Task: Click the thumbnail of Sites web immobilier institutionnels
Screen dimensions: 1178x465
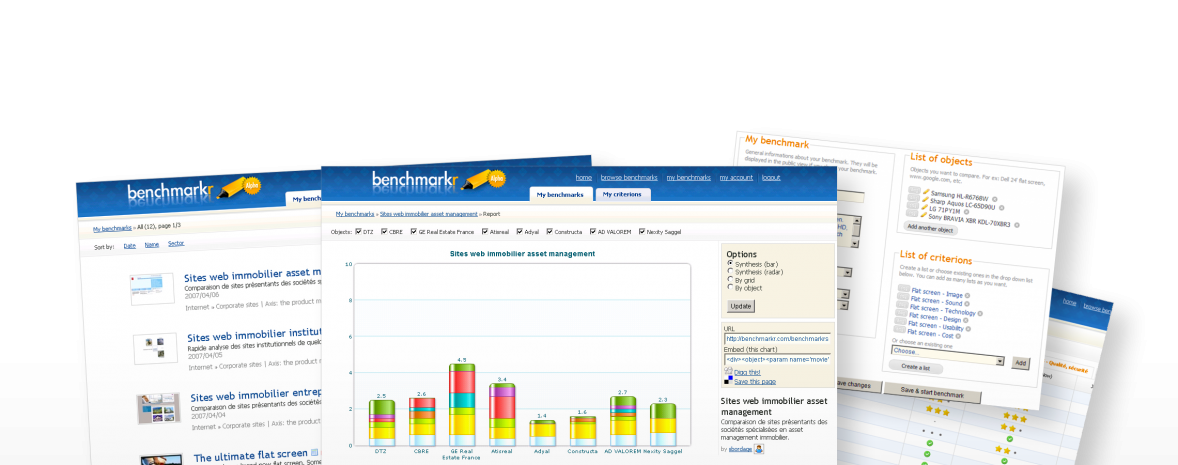Action: click(156, 349)
